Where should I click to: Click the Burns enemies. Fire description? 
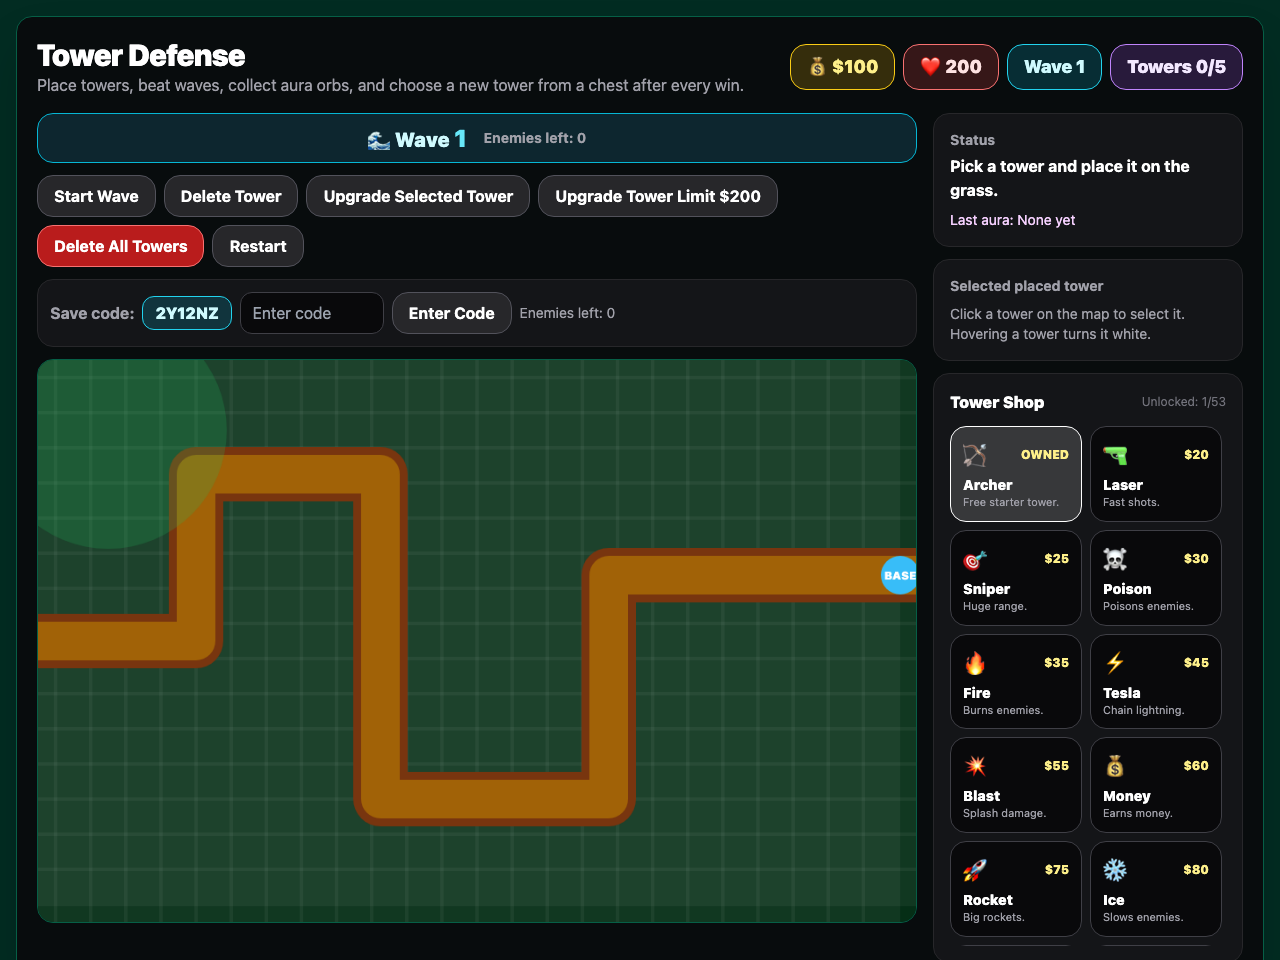pos(1002,710)
